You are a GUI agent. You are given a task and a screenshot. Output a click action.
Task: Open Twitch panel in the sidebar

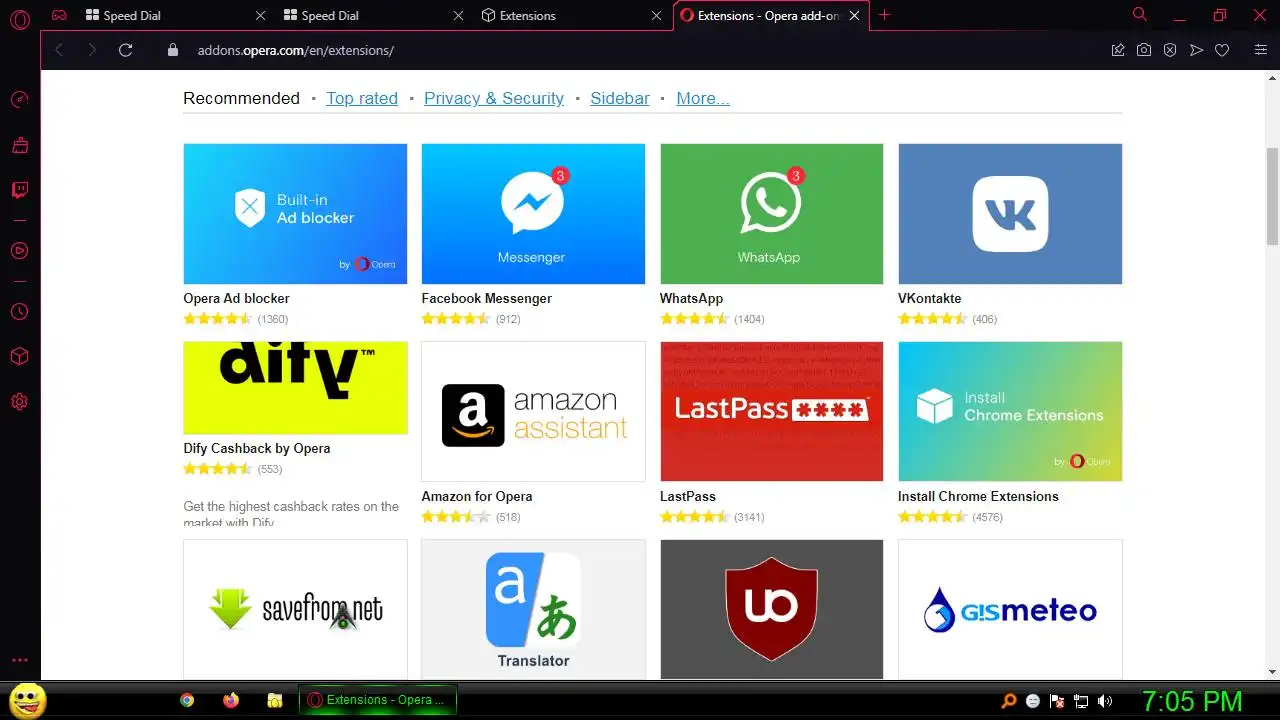coord(19,190)
